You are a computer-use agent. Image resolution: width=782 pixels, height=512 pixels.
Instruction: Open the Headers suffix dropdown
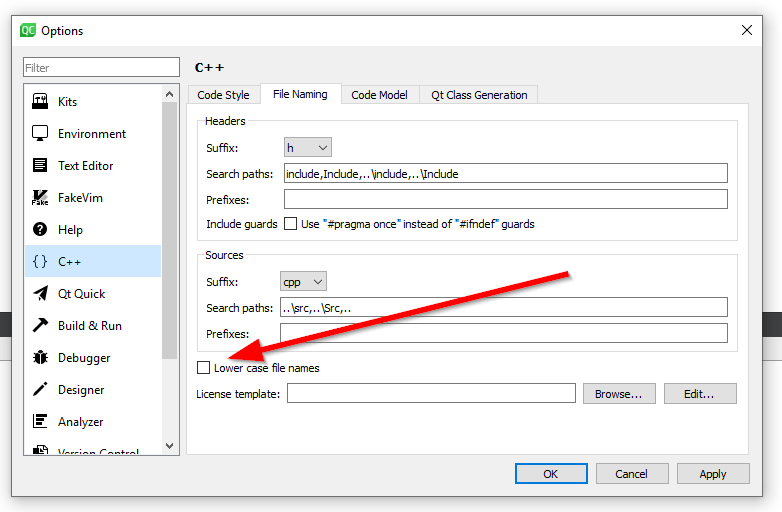(x=307, y=148)
